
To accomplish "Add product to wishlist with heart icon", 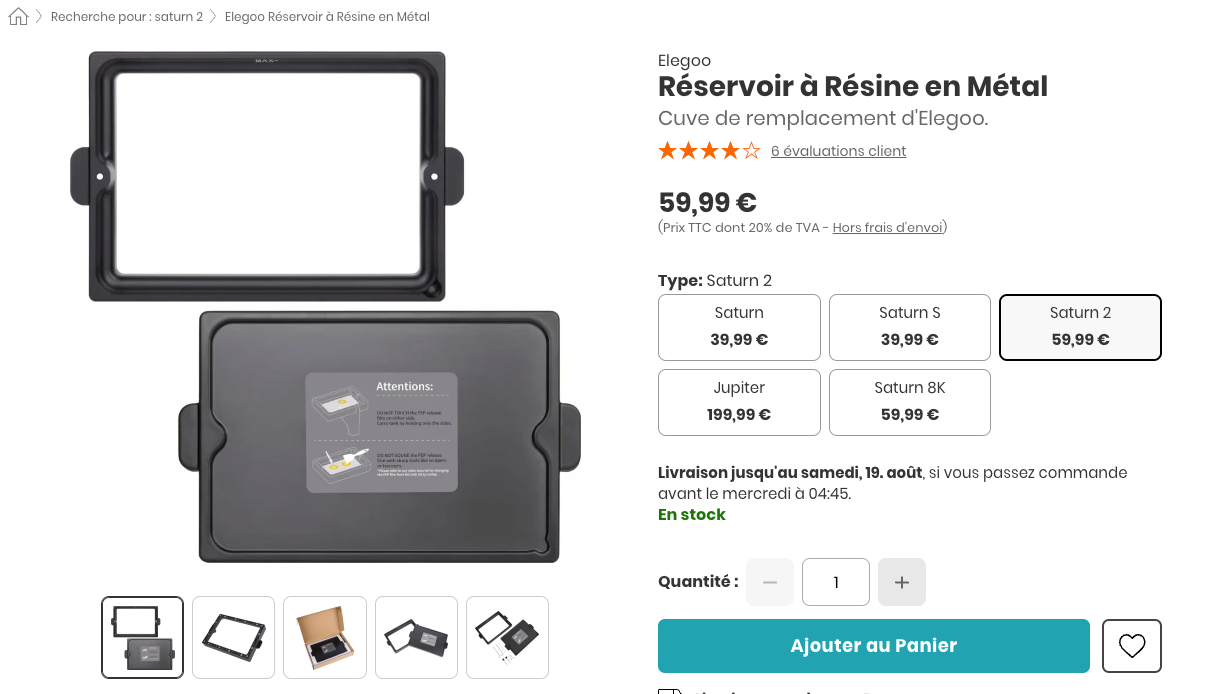I will click(x=1132, y=646).
